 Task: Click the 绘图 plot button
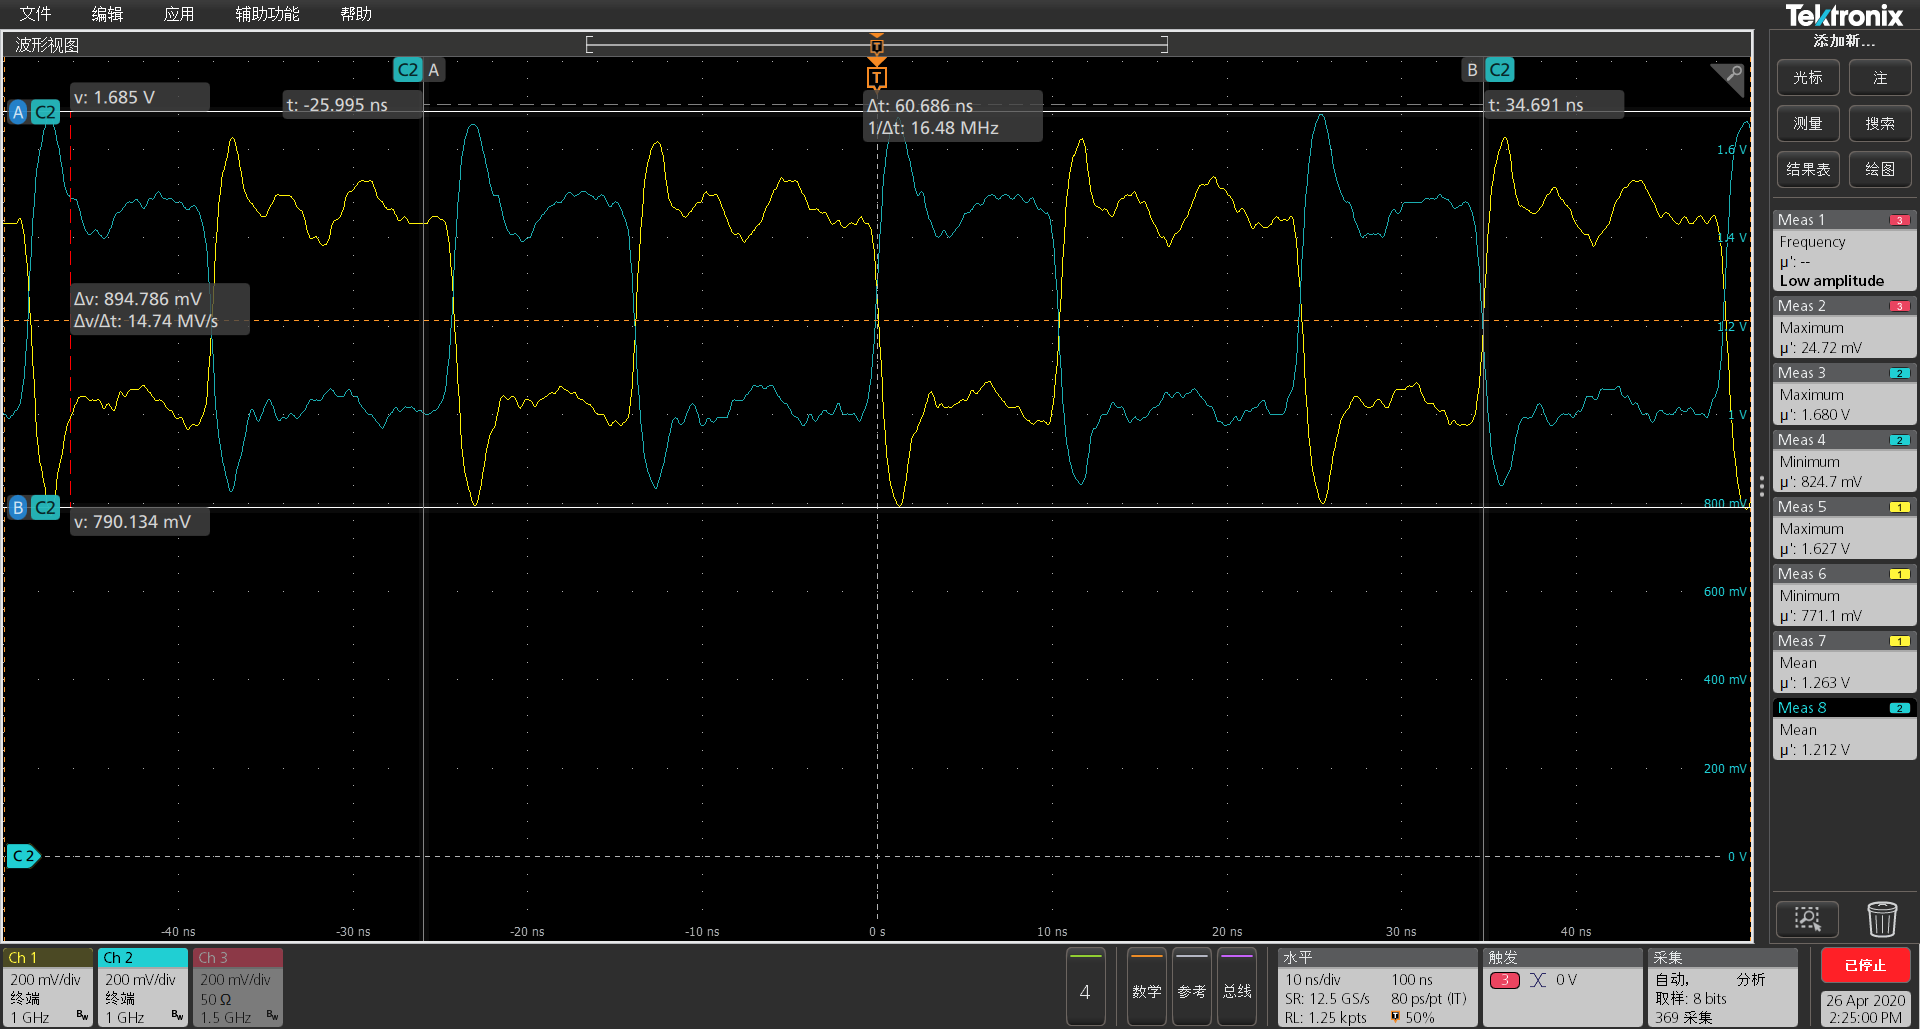click(1880, 170)
